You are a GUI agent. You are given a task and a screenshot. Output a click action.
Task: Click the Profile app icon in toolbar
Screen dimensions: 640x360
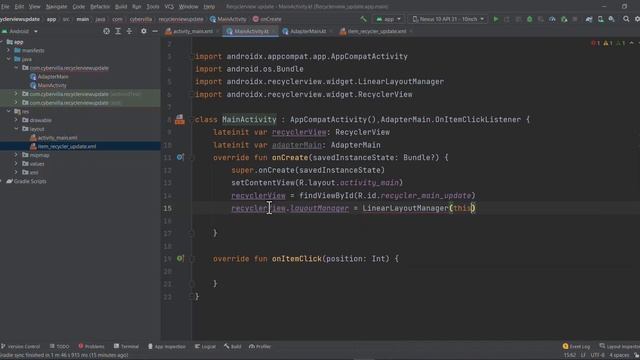pos(552,19)
